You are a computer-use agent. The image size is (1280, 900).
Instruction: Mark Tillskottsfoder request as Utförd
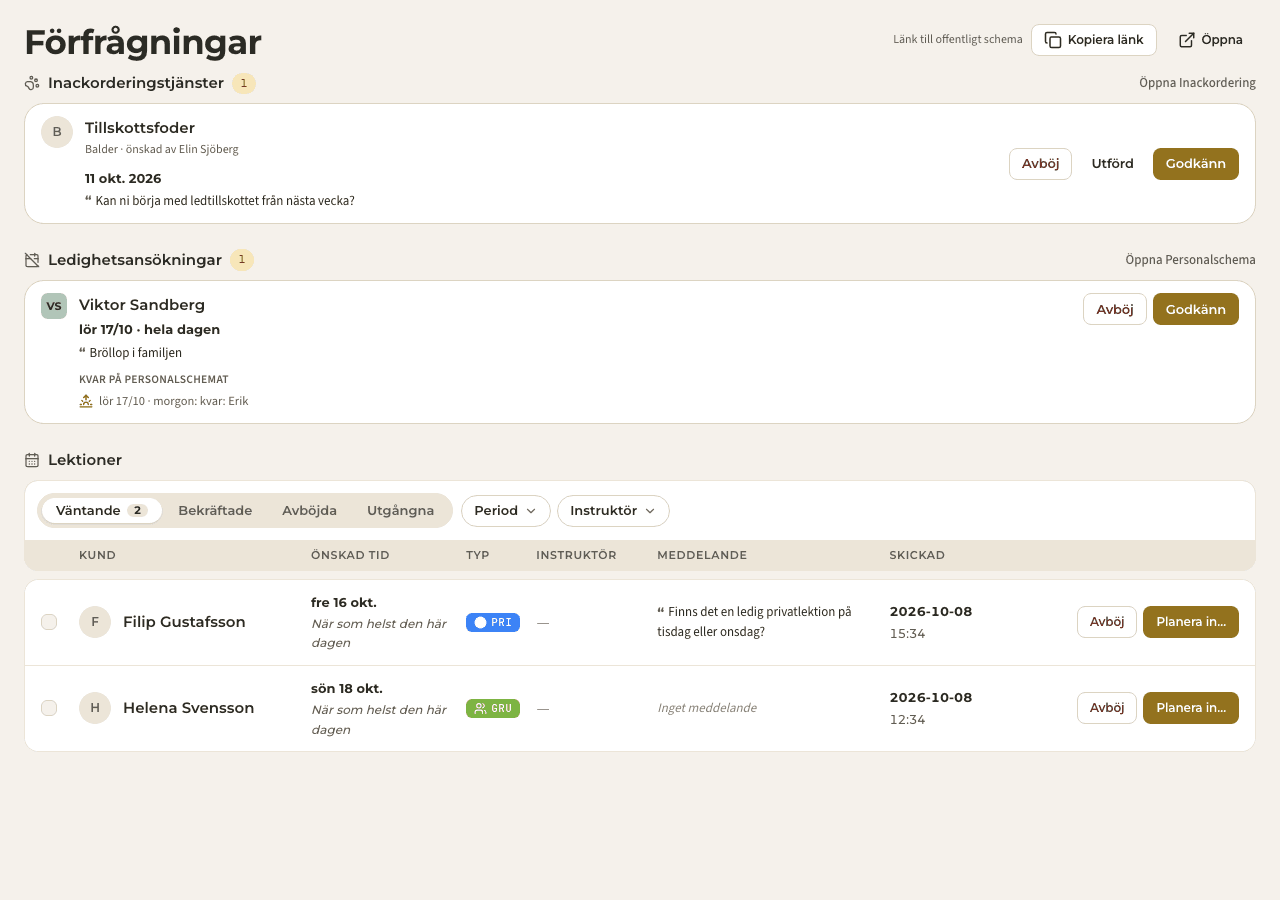1112,164
